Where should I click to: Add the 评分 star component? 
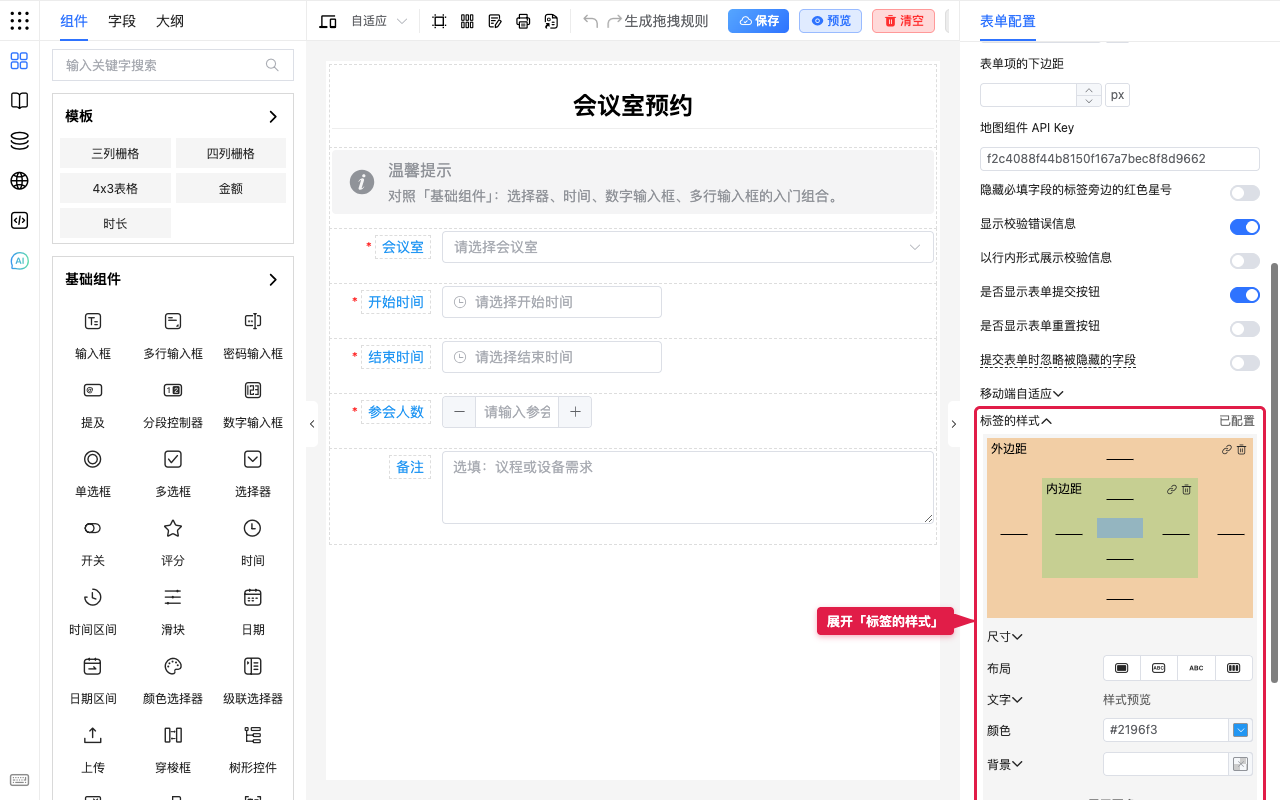click(173, 540)
